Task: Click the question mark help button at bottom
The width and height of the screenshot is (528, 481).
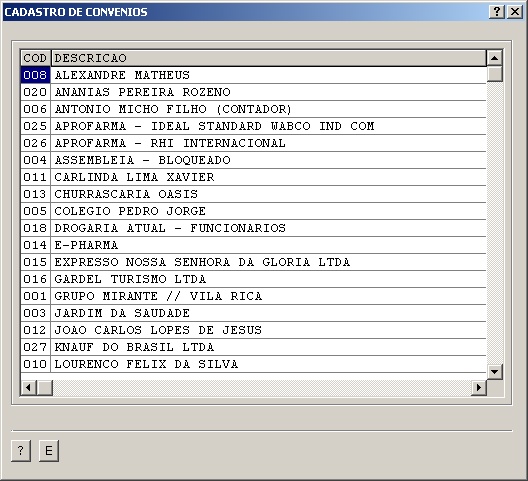Action: tap(21, 450)
